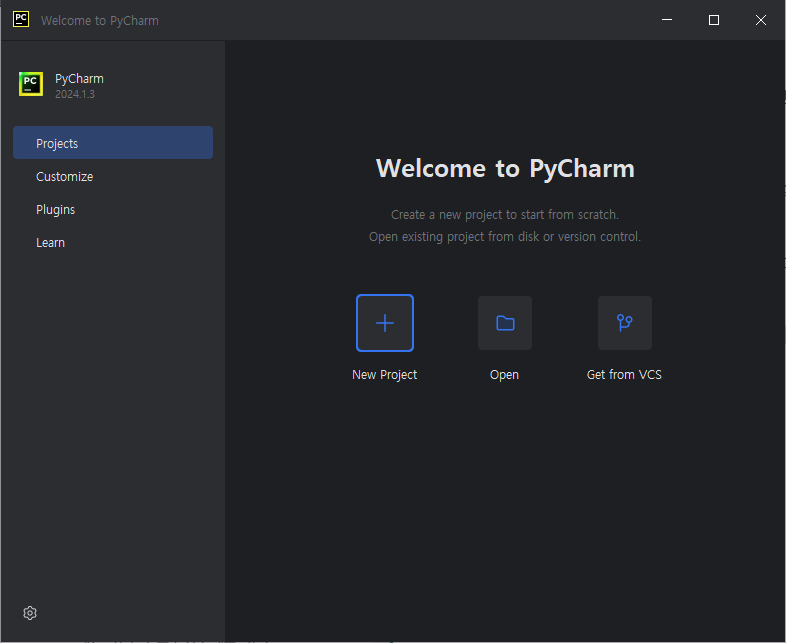Click the Get from VCS branch icon
This screenshot has height=643, width=786.
pos(625,323)
